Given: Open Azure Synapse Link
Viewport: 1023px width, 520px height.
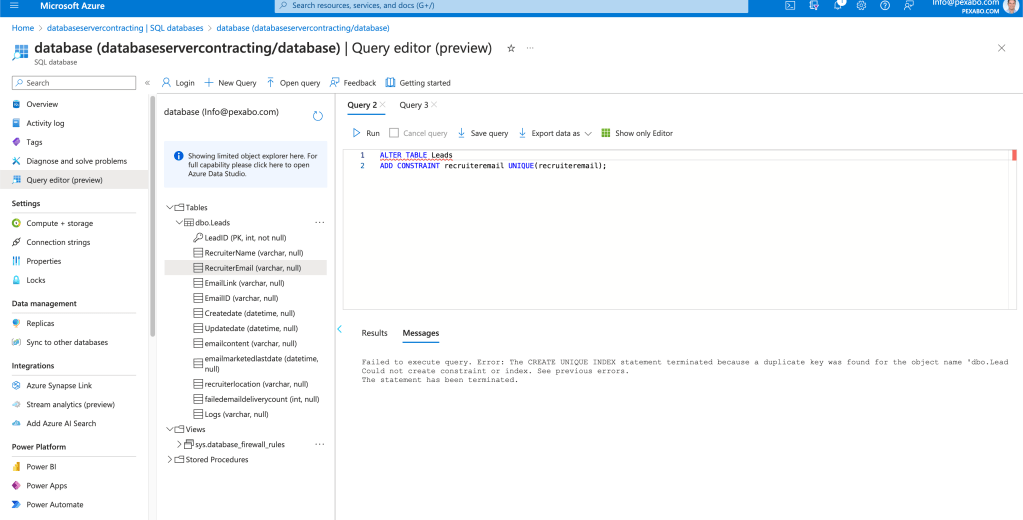Looking at the screenshot, I should point(59,386).
